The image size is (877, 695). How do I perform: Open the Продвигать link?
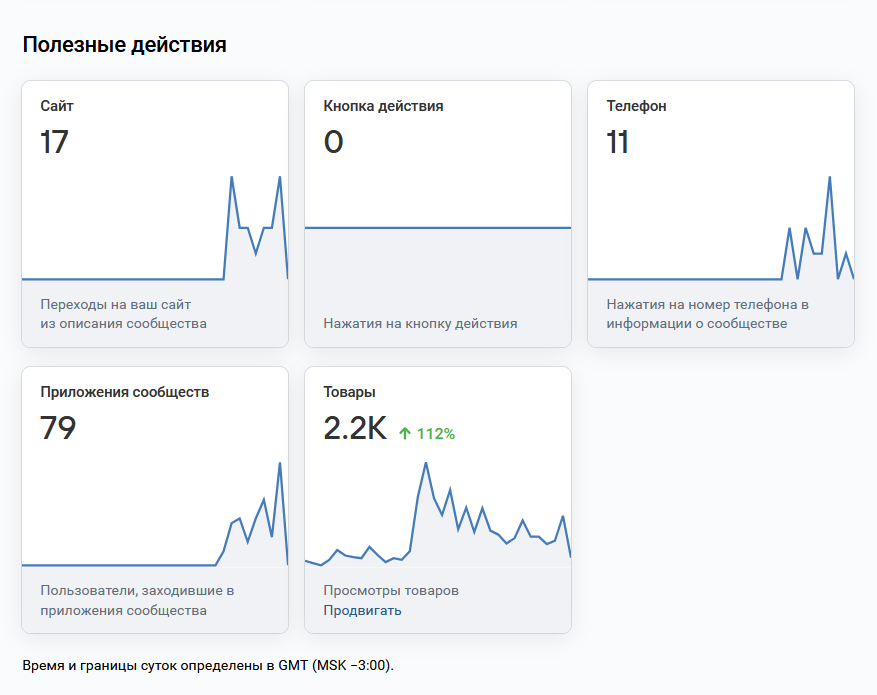pos(362,610)
